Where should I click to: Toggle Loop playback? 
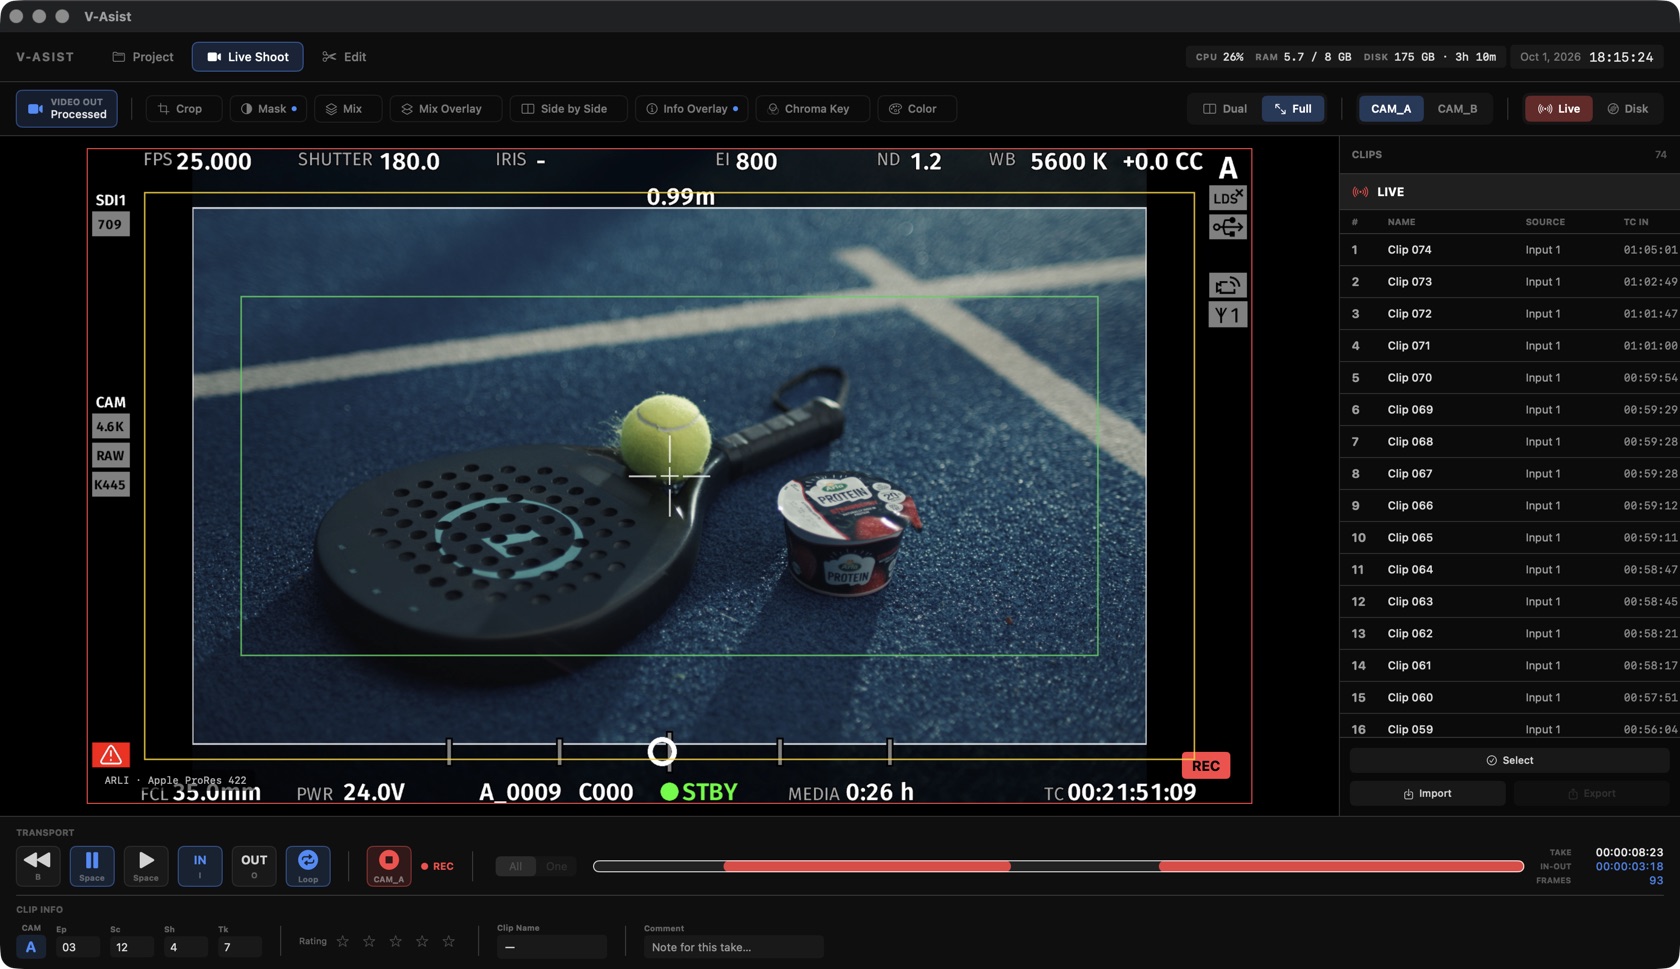click(x=308, y=865)
